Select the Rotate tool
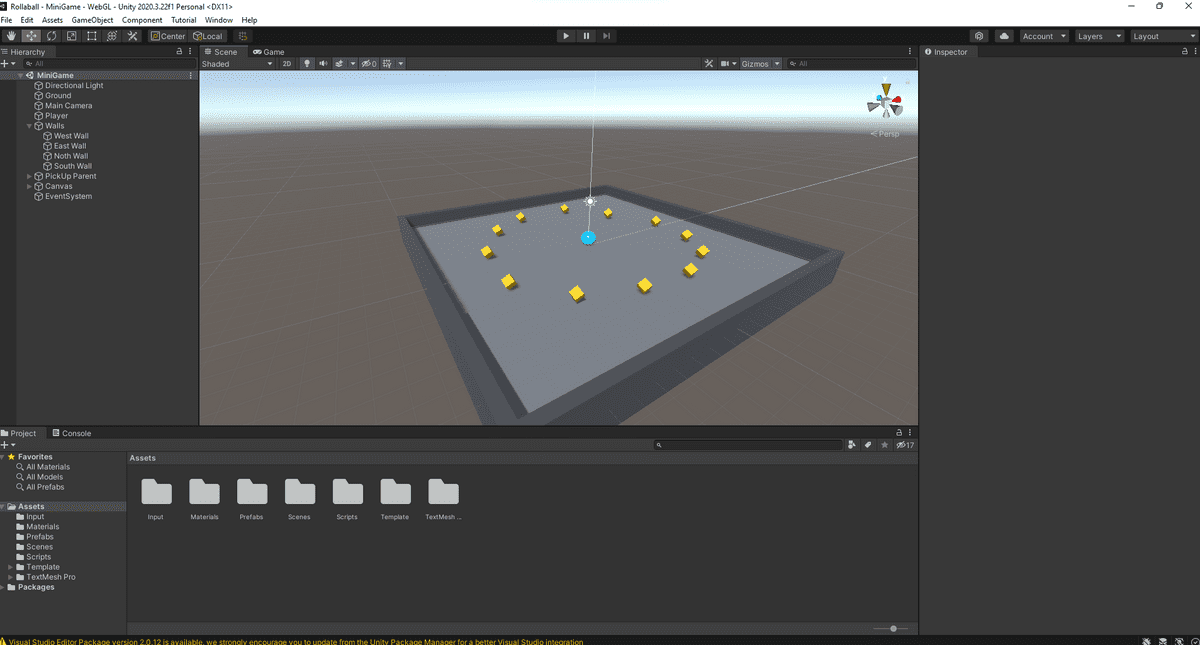This screenshot has width=1200, height=645. click(51, 36)
